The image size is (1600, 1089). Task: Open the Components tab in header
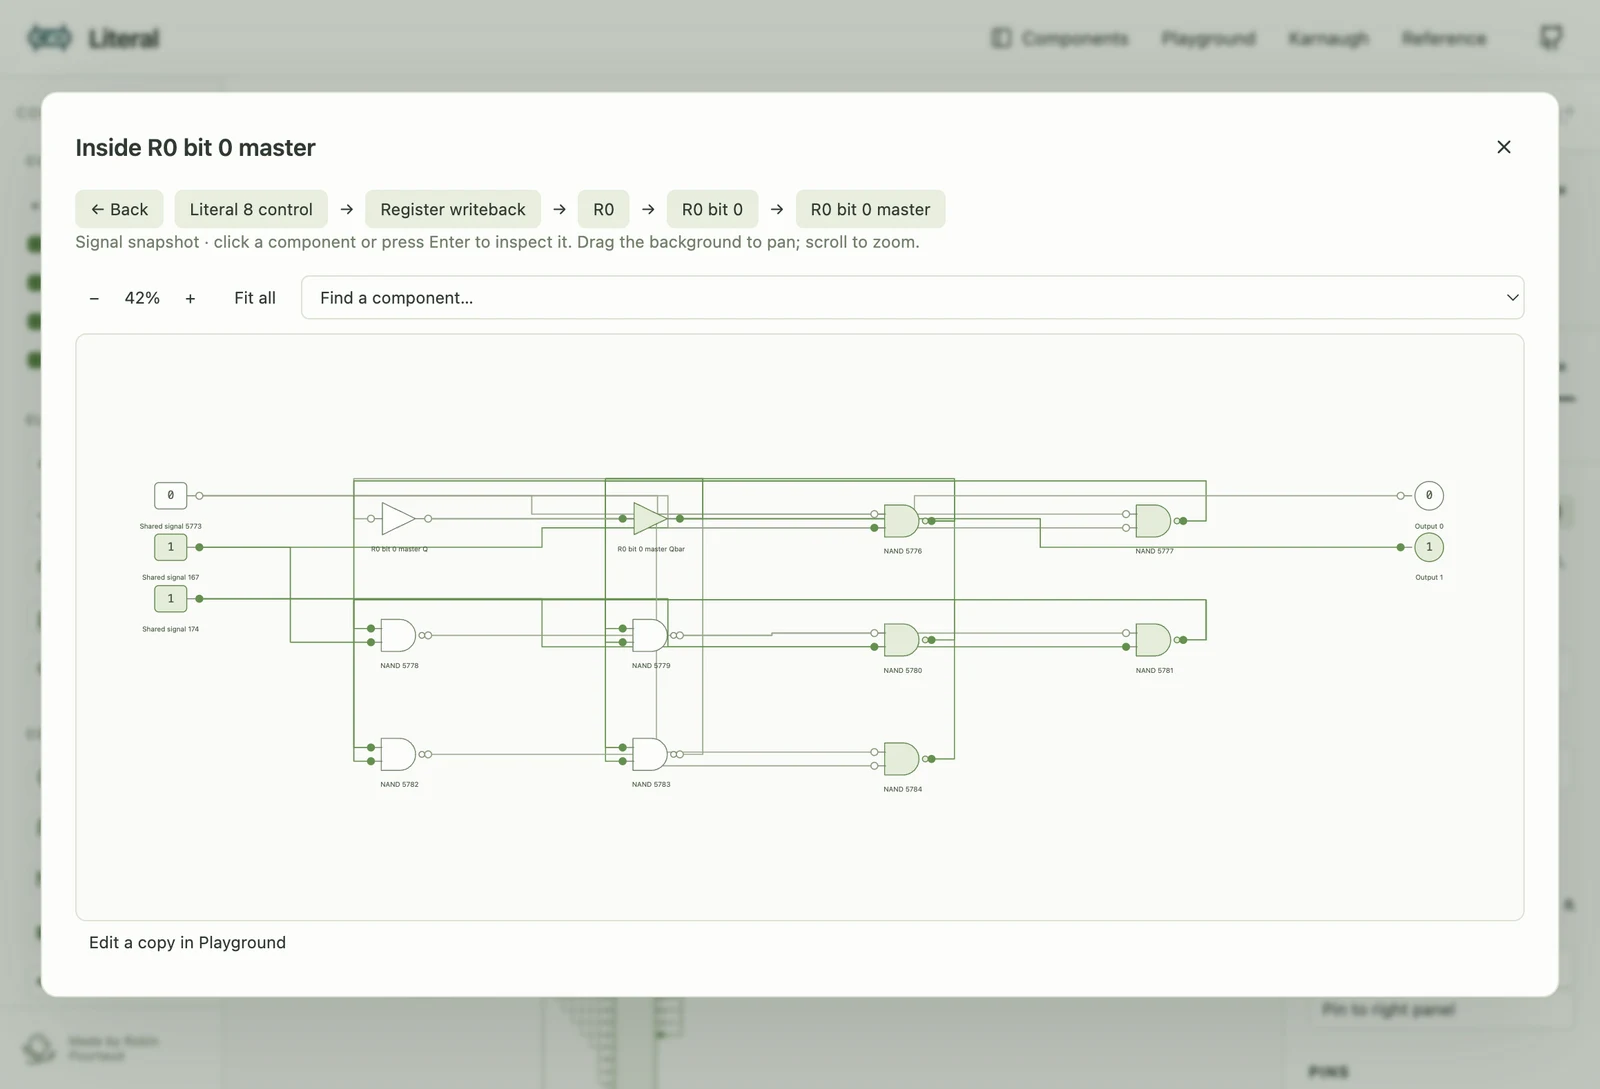click(1060, 38)
